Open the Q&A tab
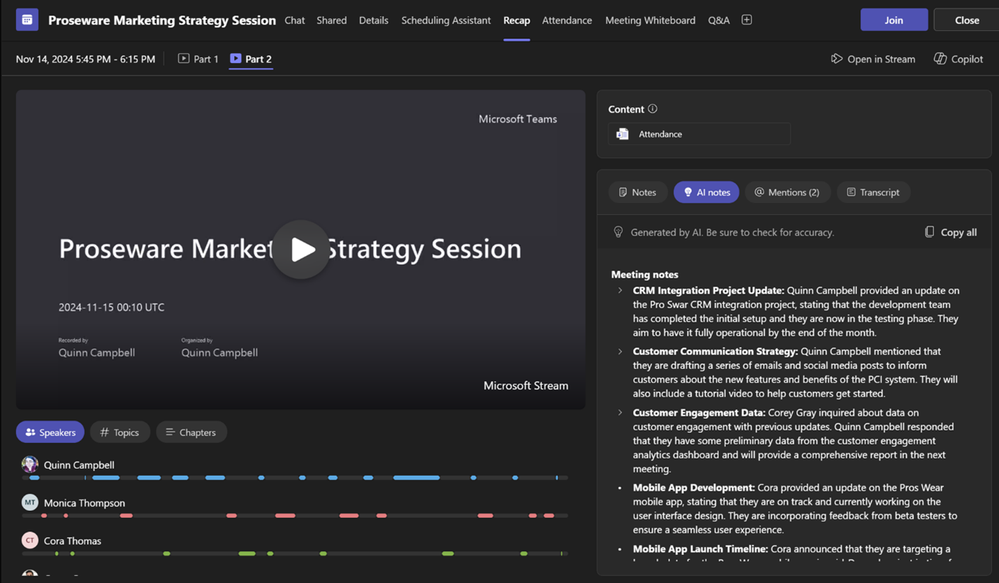999x583 pixels. [x=719, y=20]
